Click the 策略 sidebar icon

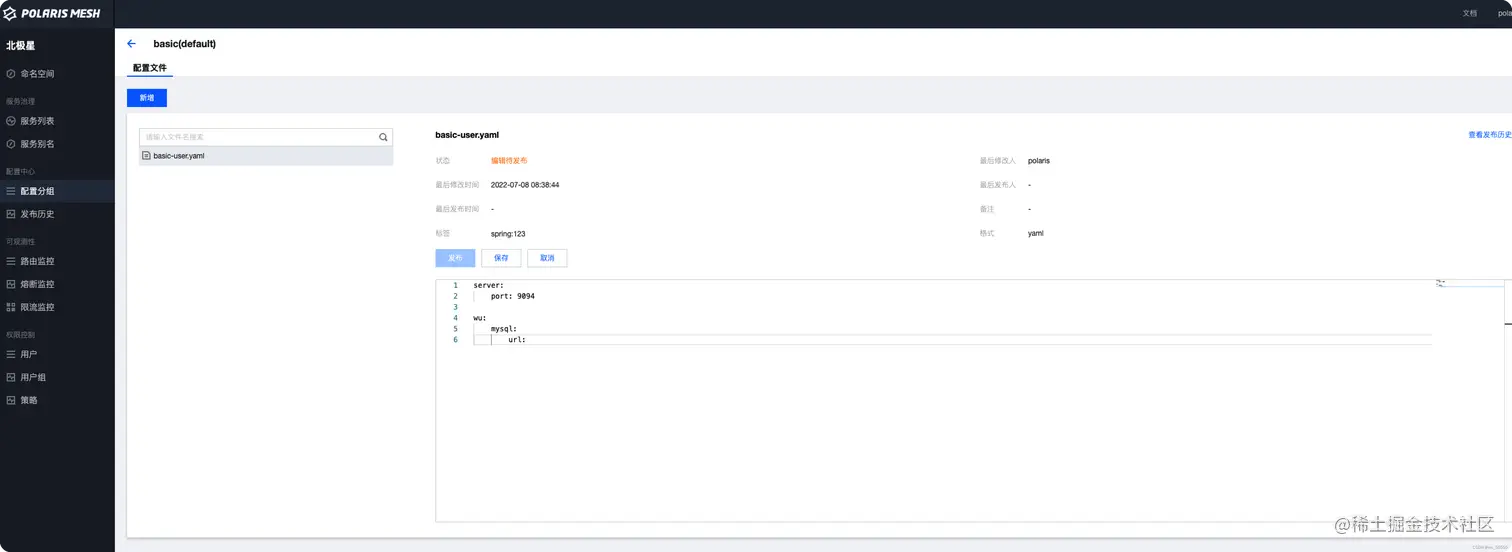pyautogui.click(x=11, y=400)
